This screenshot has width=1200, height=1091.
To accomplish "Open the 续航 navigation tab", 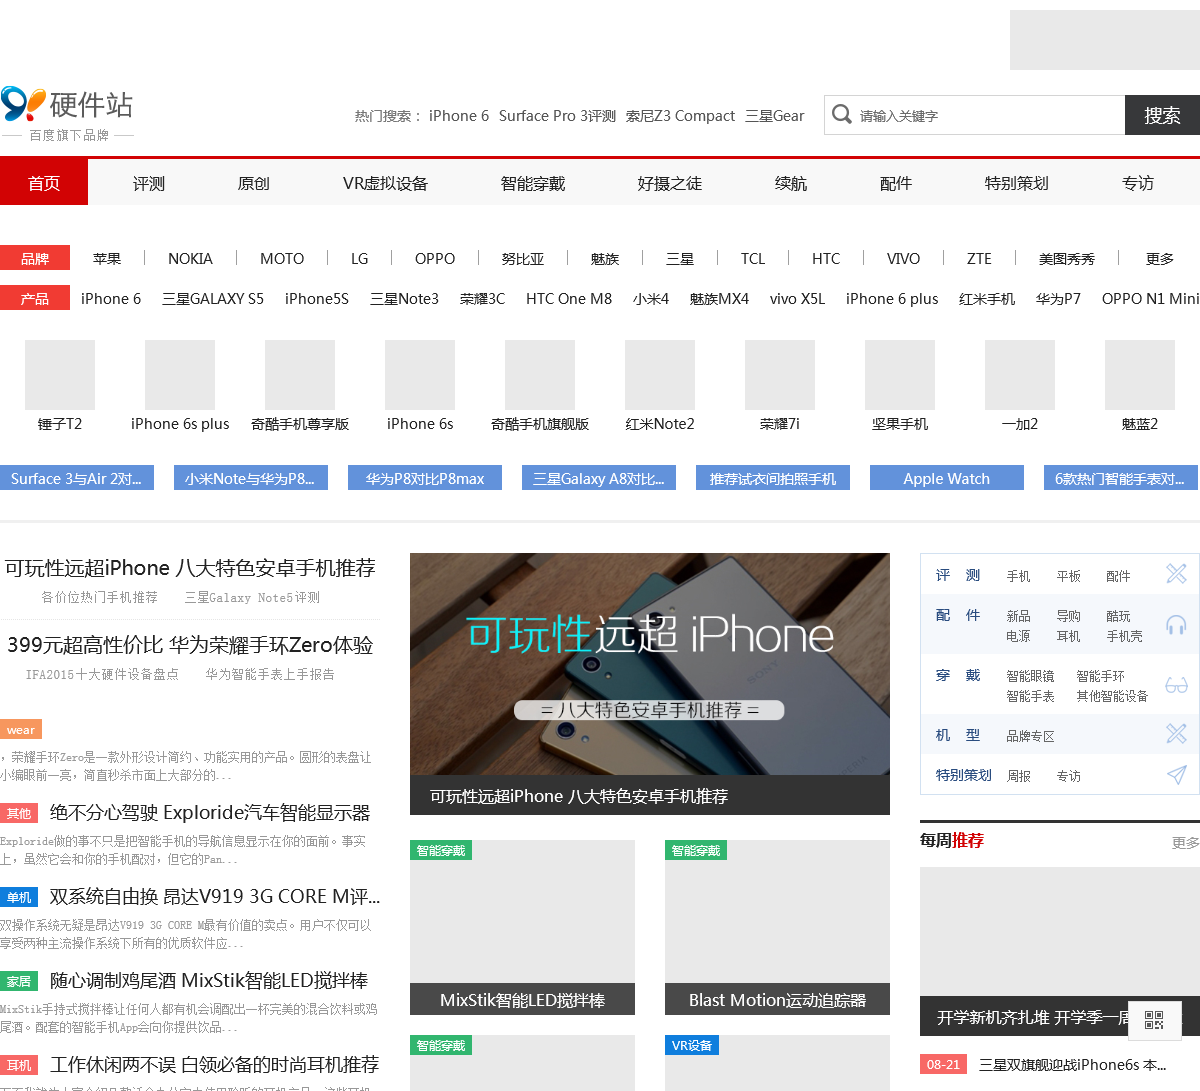I will (x=791, y=183).
